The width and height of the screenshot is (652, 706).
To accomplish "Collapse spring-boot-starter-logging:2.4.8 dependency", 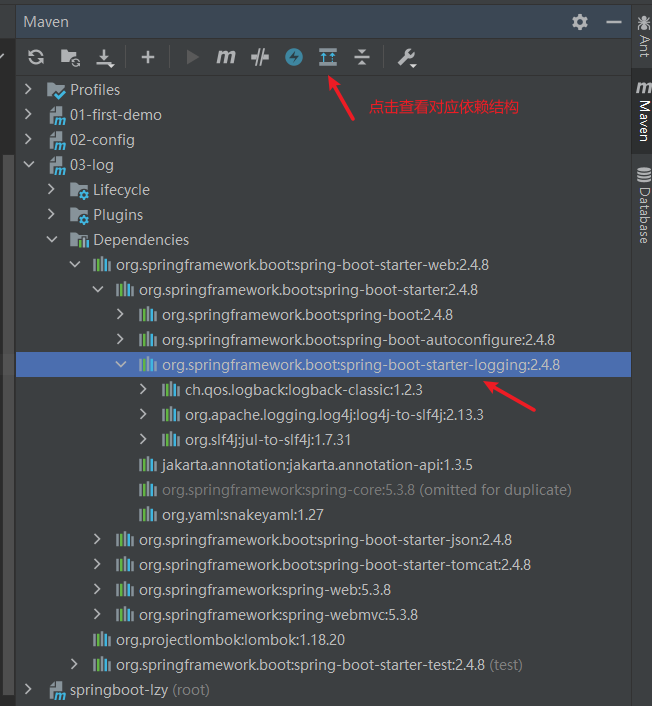I will click(x=121, y=364).
